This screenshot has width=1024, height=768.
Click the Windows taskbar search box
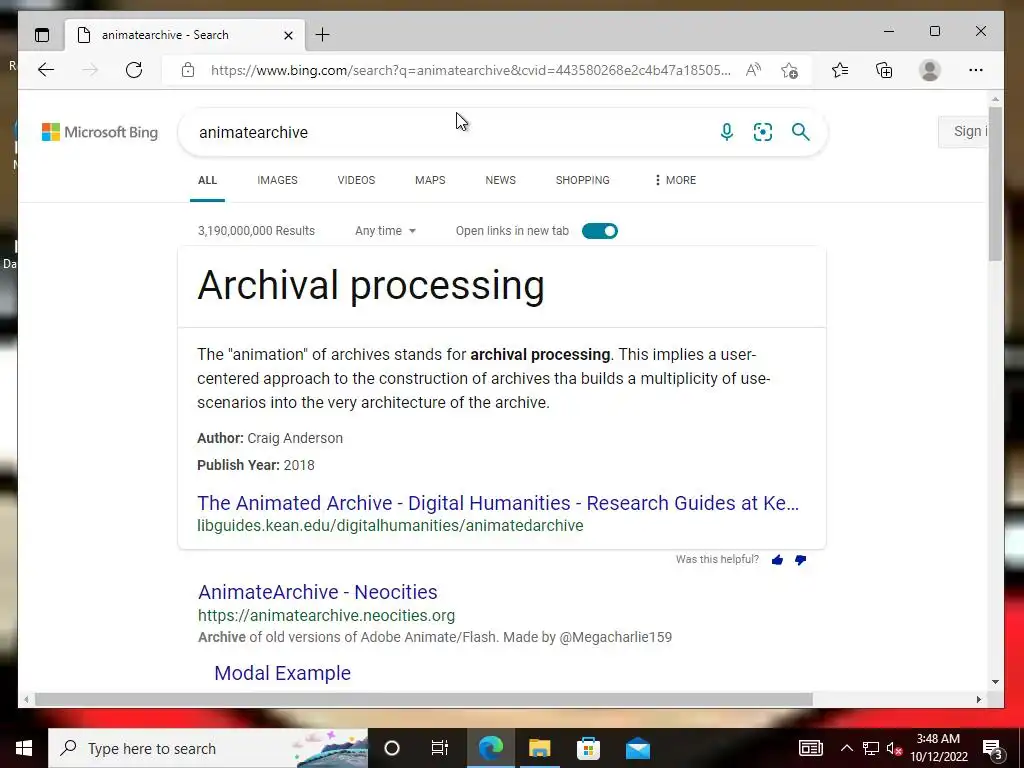pyautogui.click(x=208, y=748)
